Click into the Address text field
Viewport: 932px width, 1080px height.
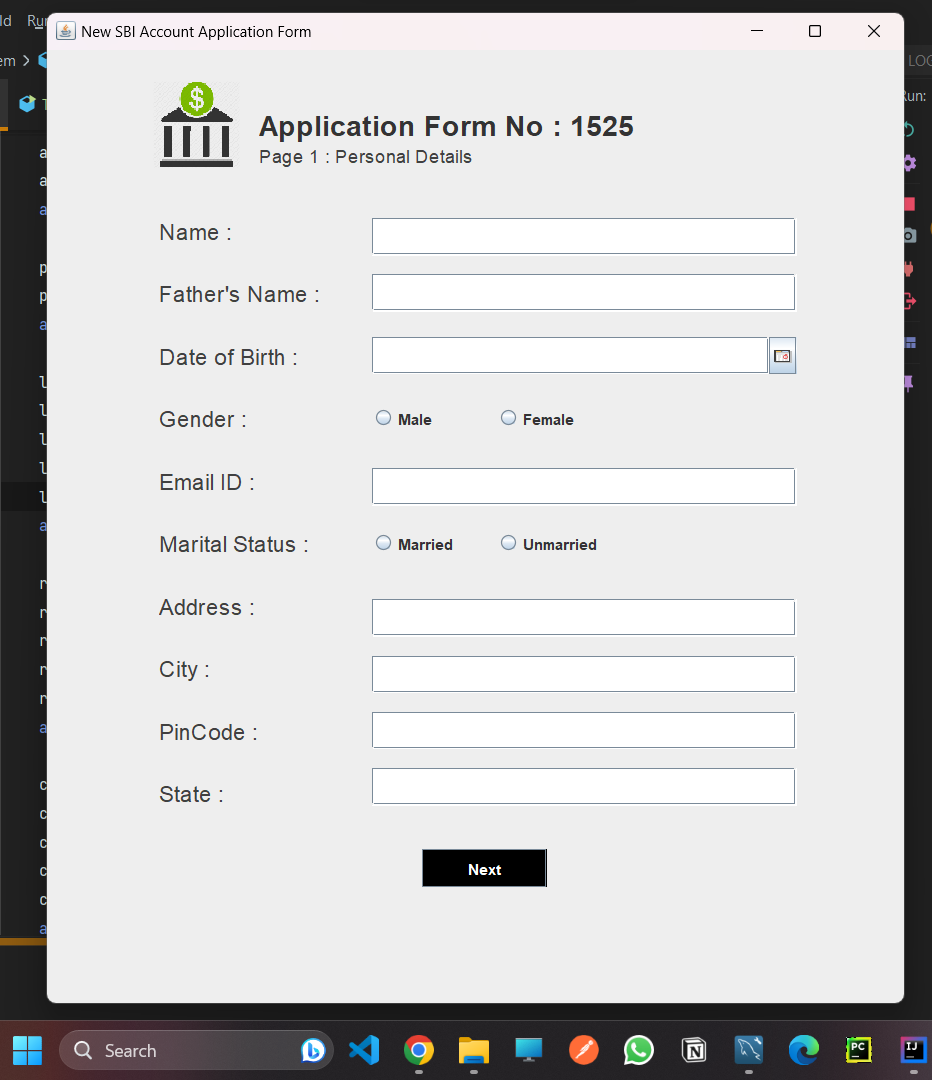pyautogui.click(x=583, y=617)
